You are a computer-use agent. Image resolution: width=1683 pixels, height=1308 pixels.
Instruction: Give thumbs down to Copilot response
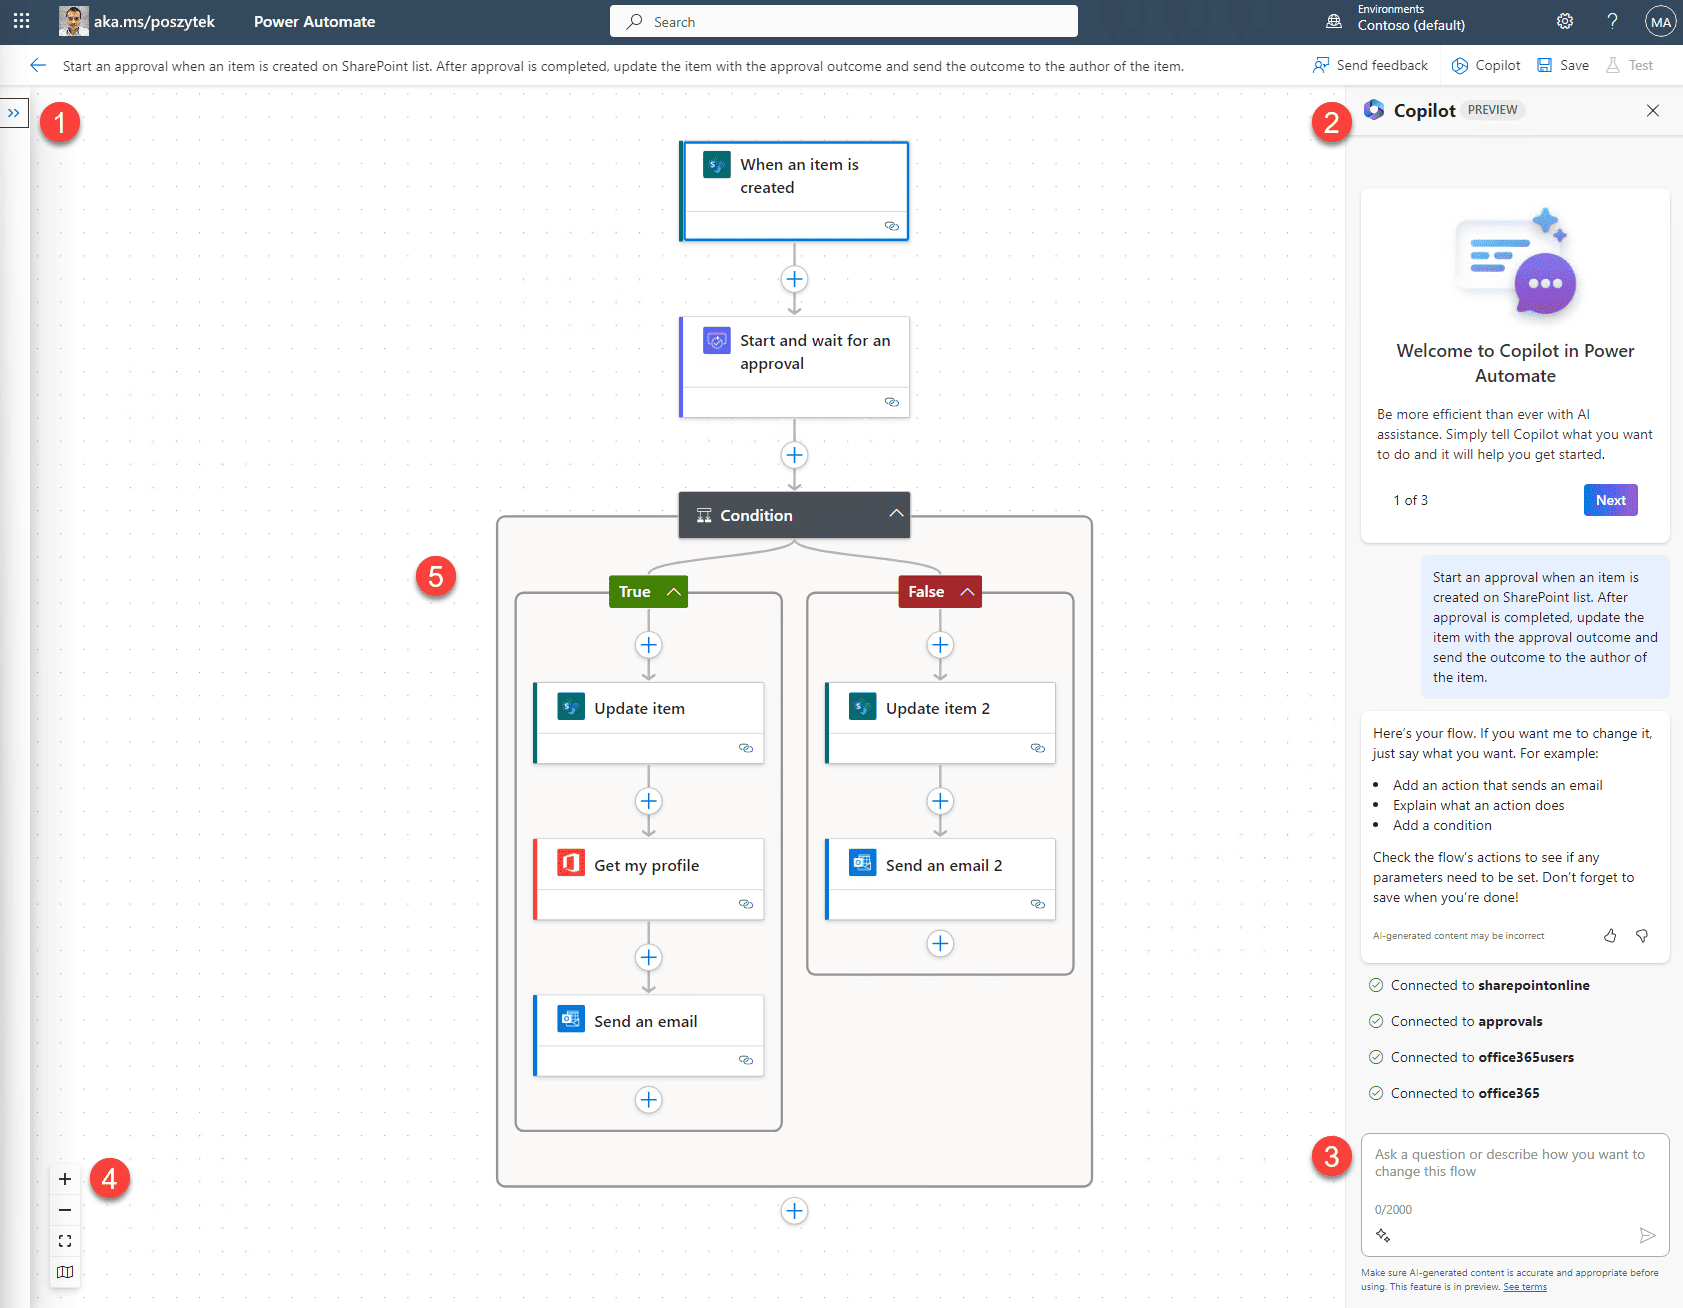click(x=1642, y=936)
